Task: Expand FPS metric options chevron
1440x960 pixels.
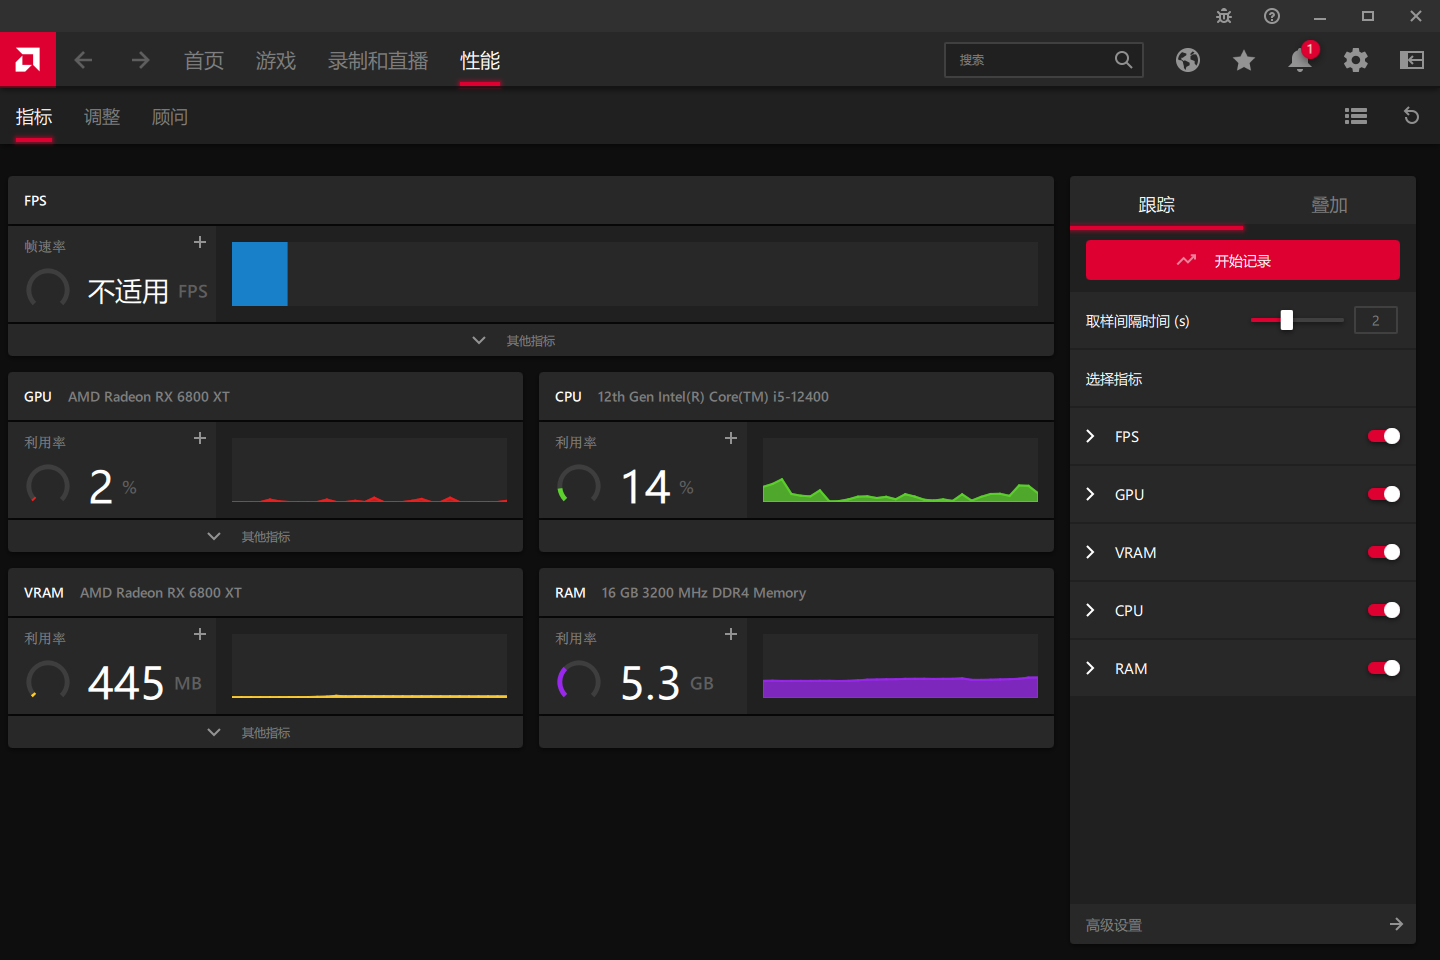Action: 1091,436
